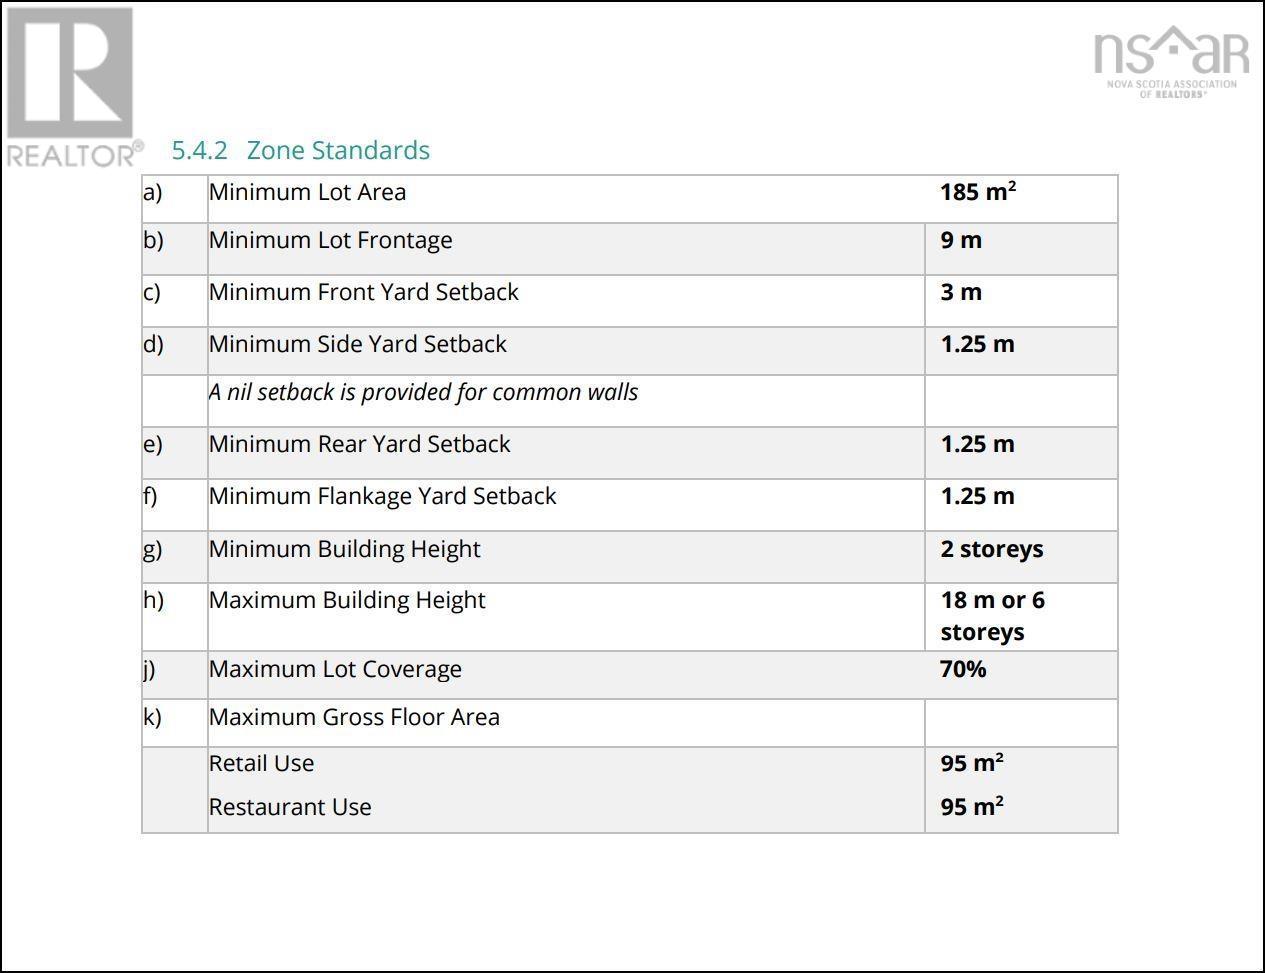This screenshot has height=973, width=1265.
Task: Click the Maximum Building Height label
Action: 346,600
